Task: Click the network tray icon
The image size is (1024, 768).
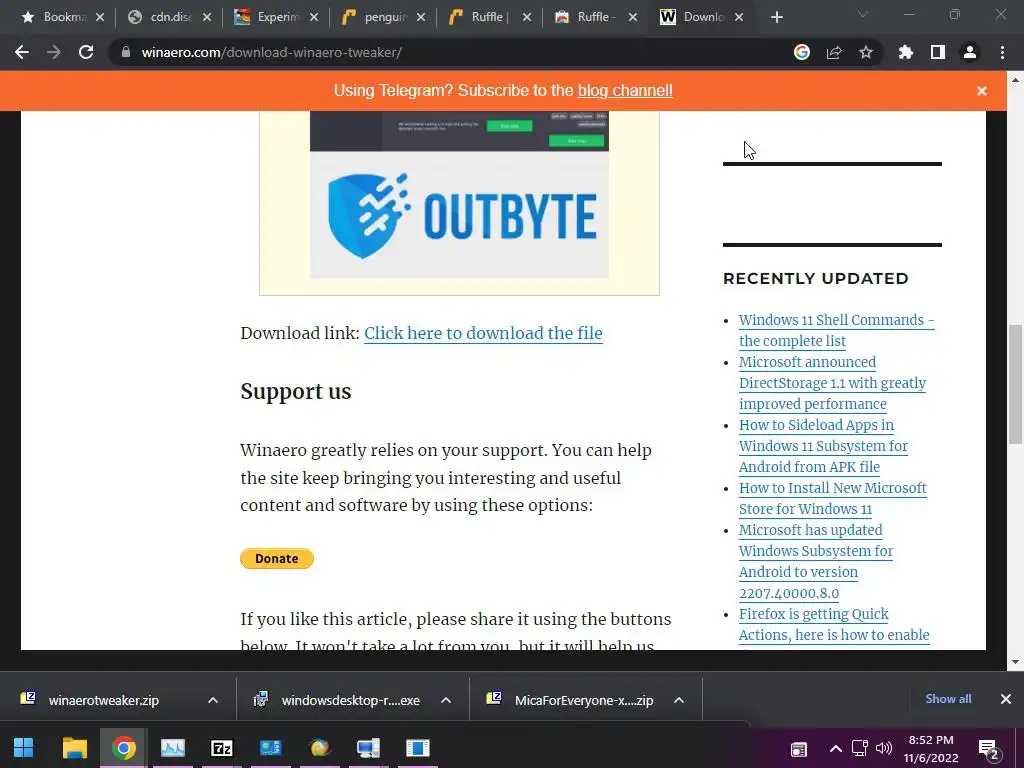Action: click(859, 748)
